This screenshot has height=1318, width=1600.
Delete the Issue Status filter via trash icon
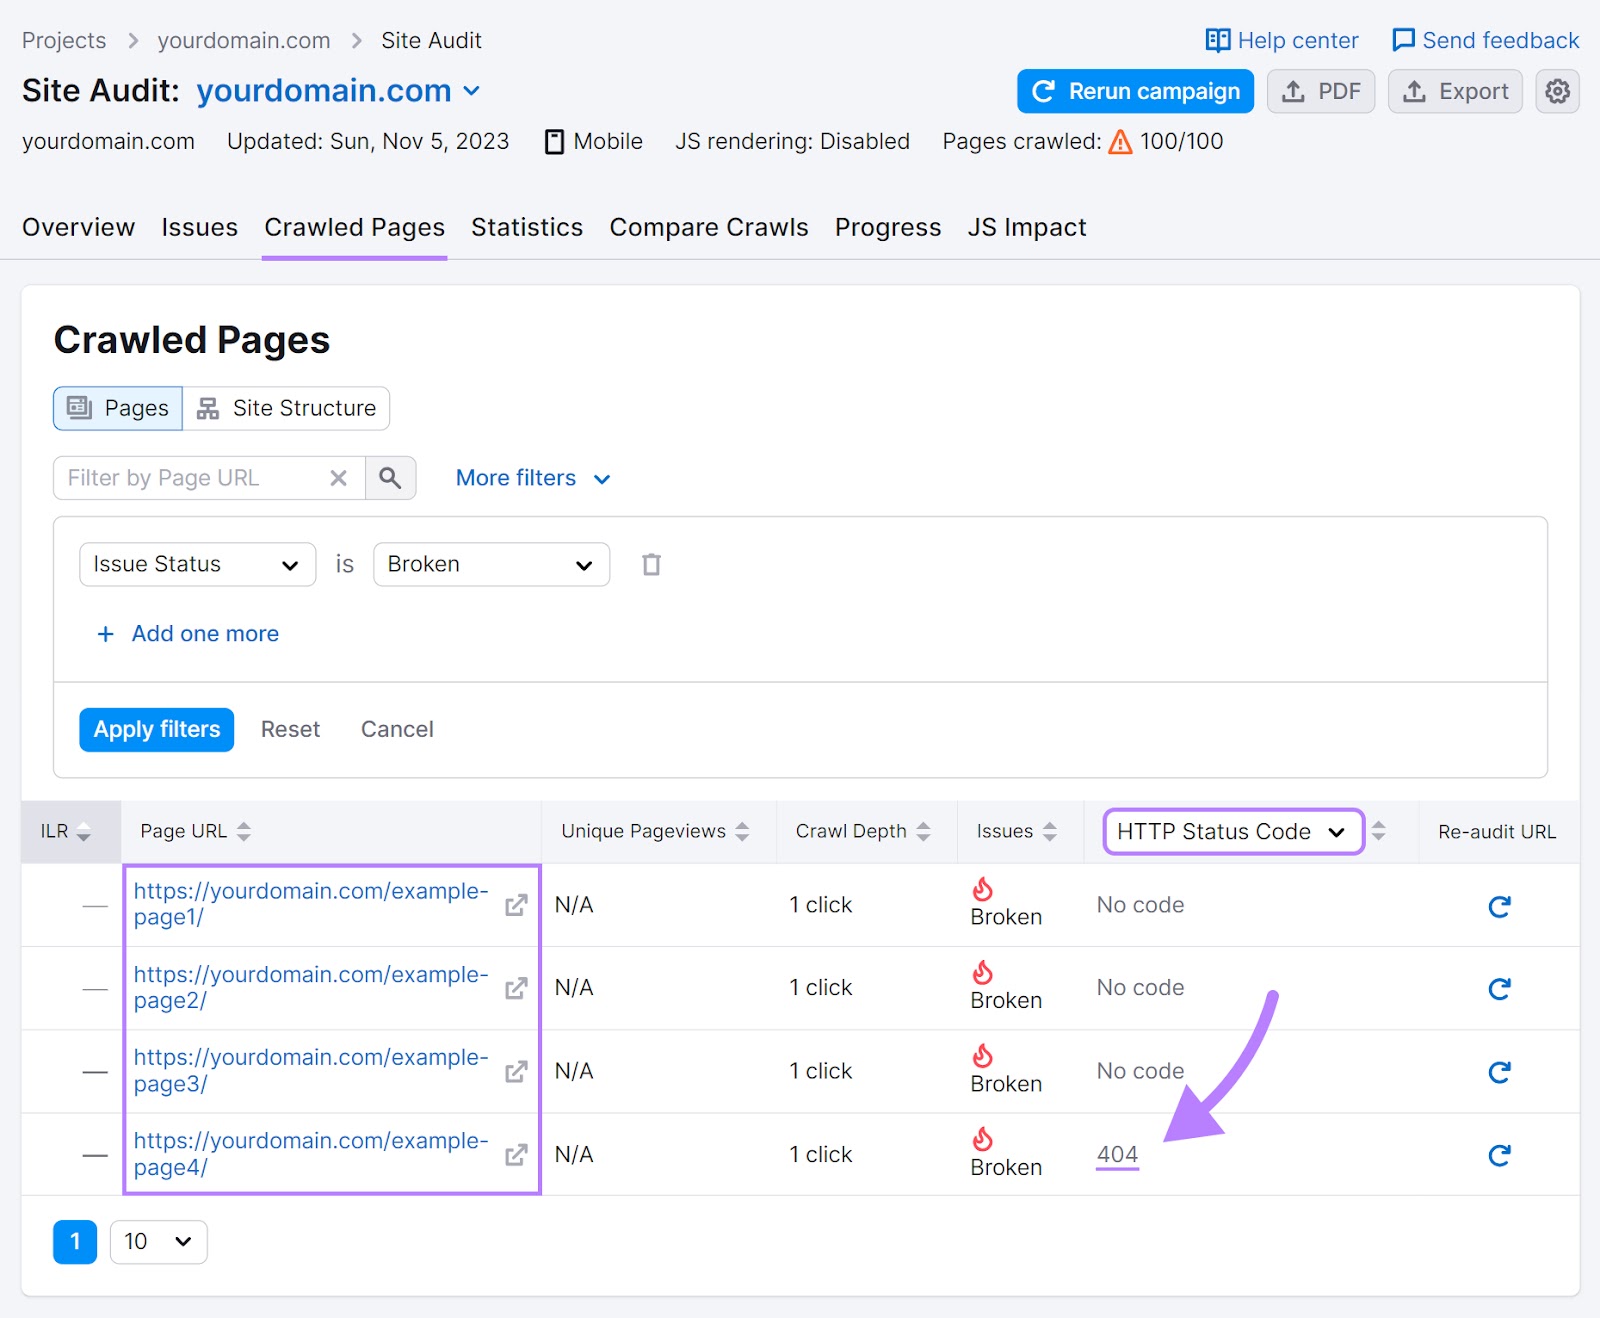click(651, 564)
